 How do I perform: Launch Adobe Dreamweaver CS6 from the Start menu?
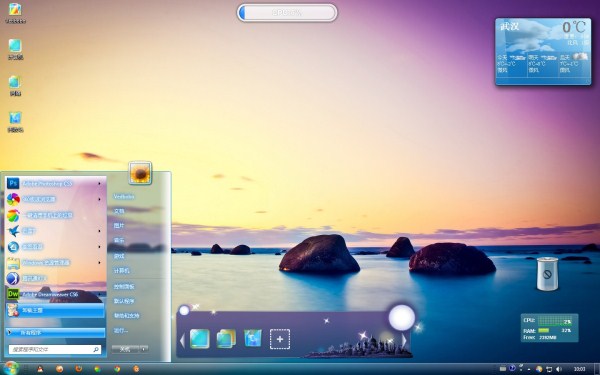point(55,294)
